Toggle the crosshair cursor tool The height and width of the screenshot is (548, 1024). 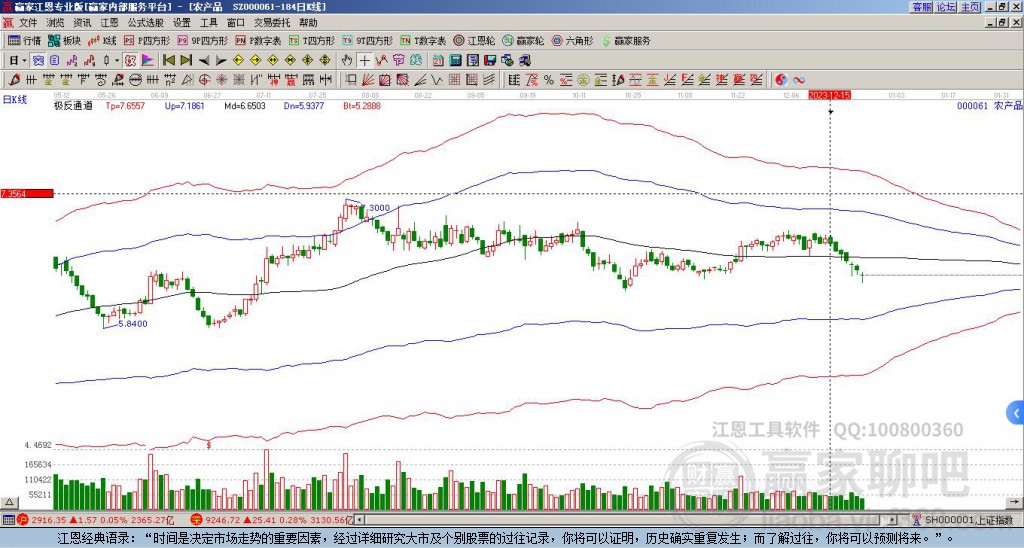[x=364, y=60]
